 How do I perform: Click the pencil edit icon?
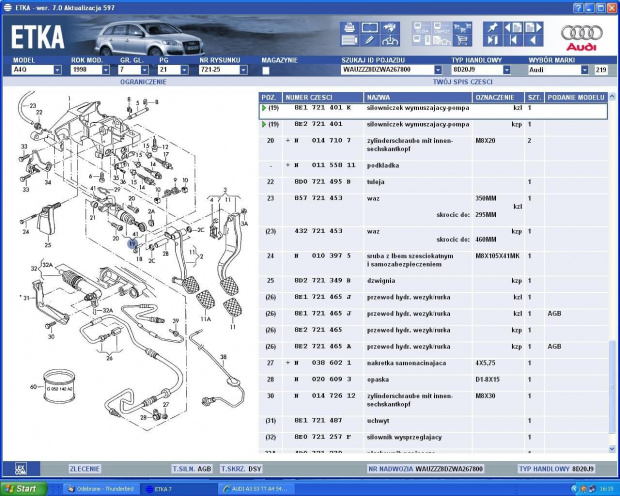[370, 40]
